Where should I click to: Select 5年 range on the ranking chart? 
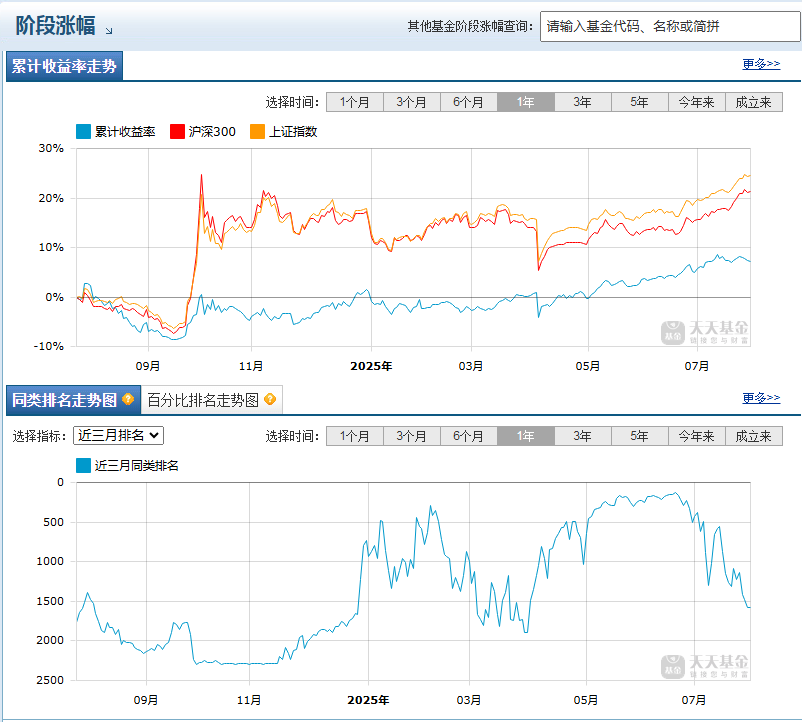click(640, 436)
